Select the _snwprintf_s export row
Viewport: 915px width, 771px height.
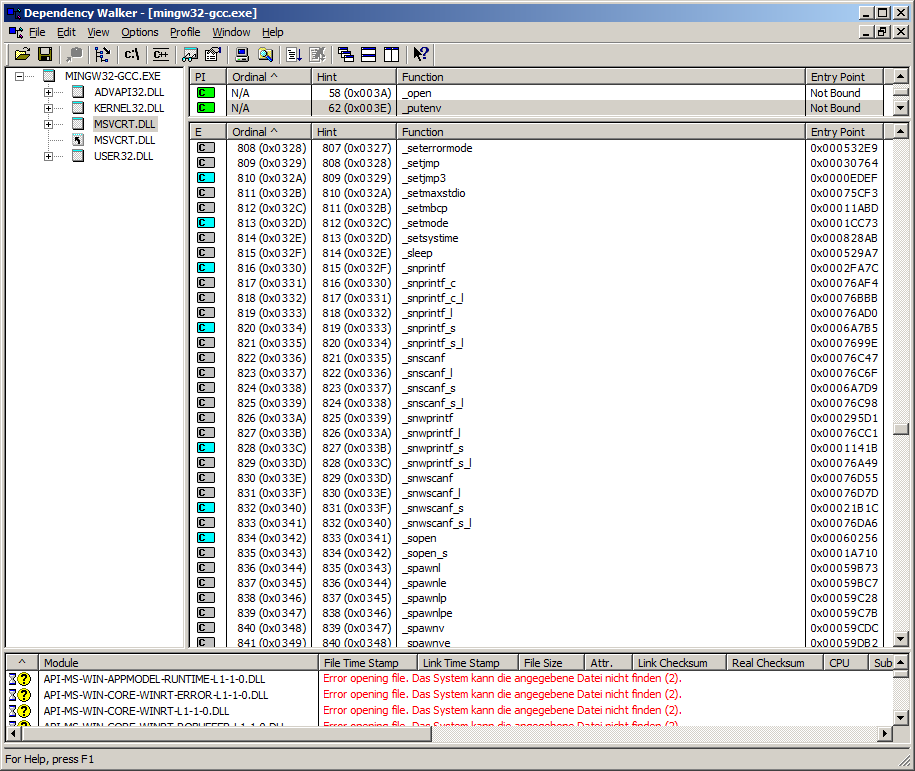[x=537, y=448]
